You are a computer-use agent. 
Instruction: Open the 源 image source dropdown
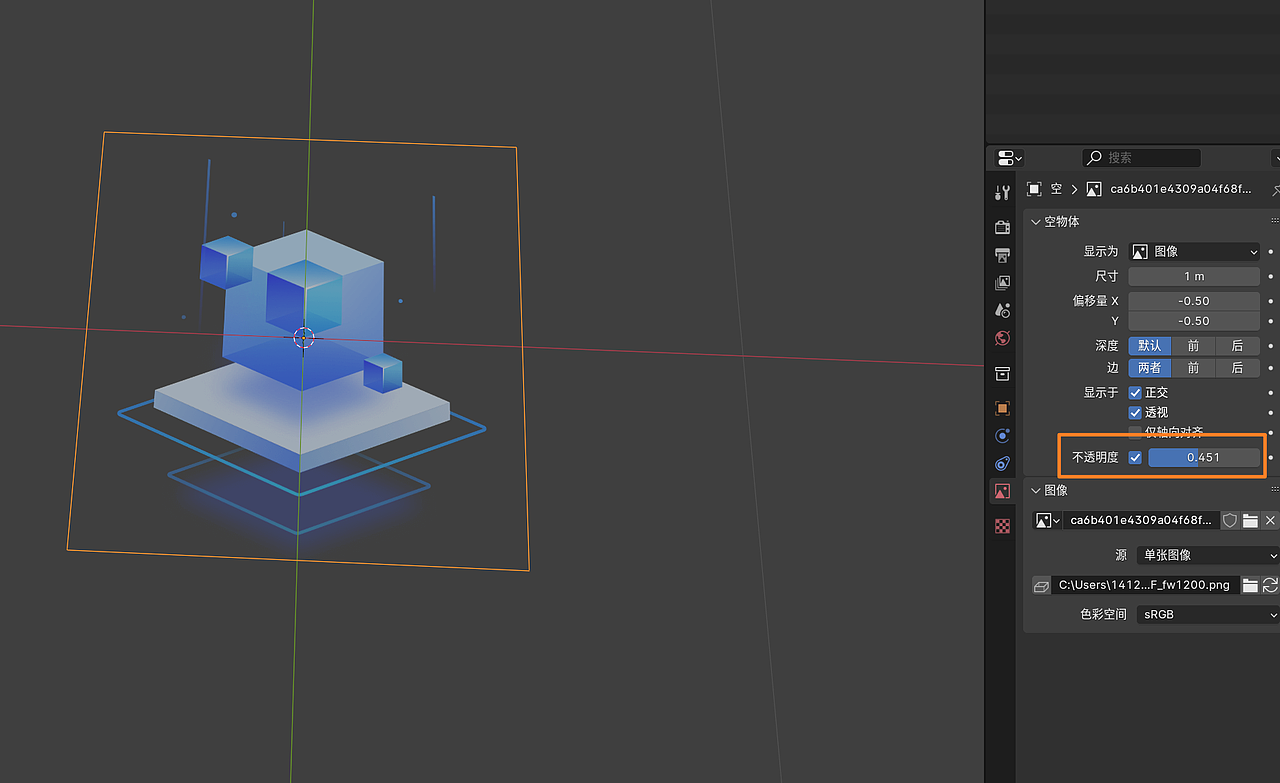tap(1207, 555)
